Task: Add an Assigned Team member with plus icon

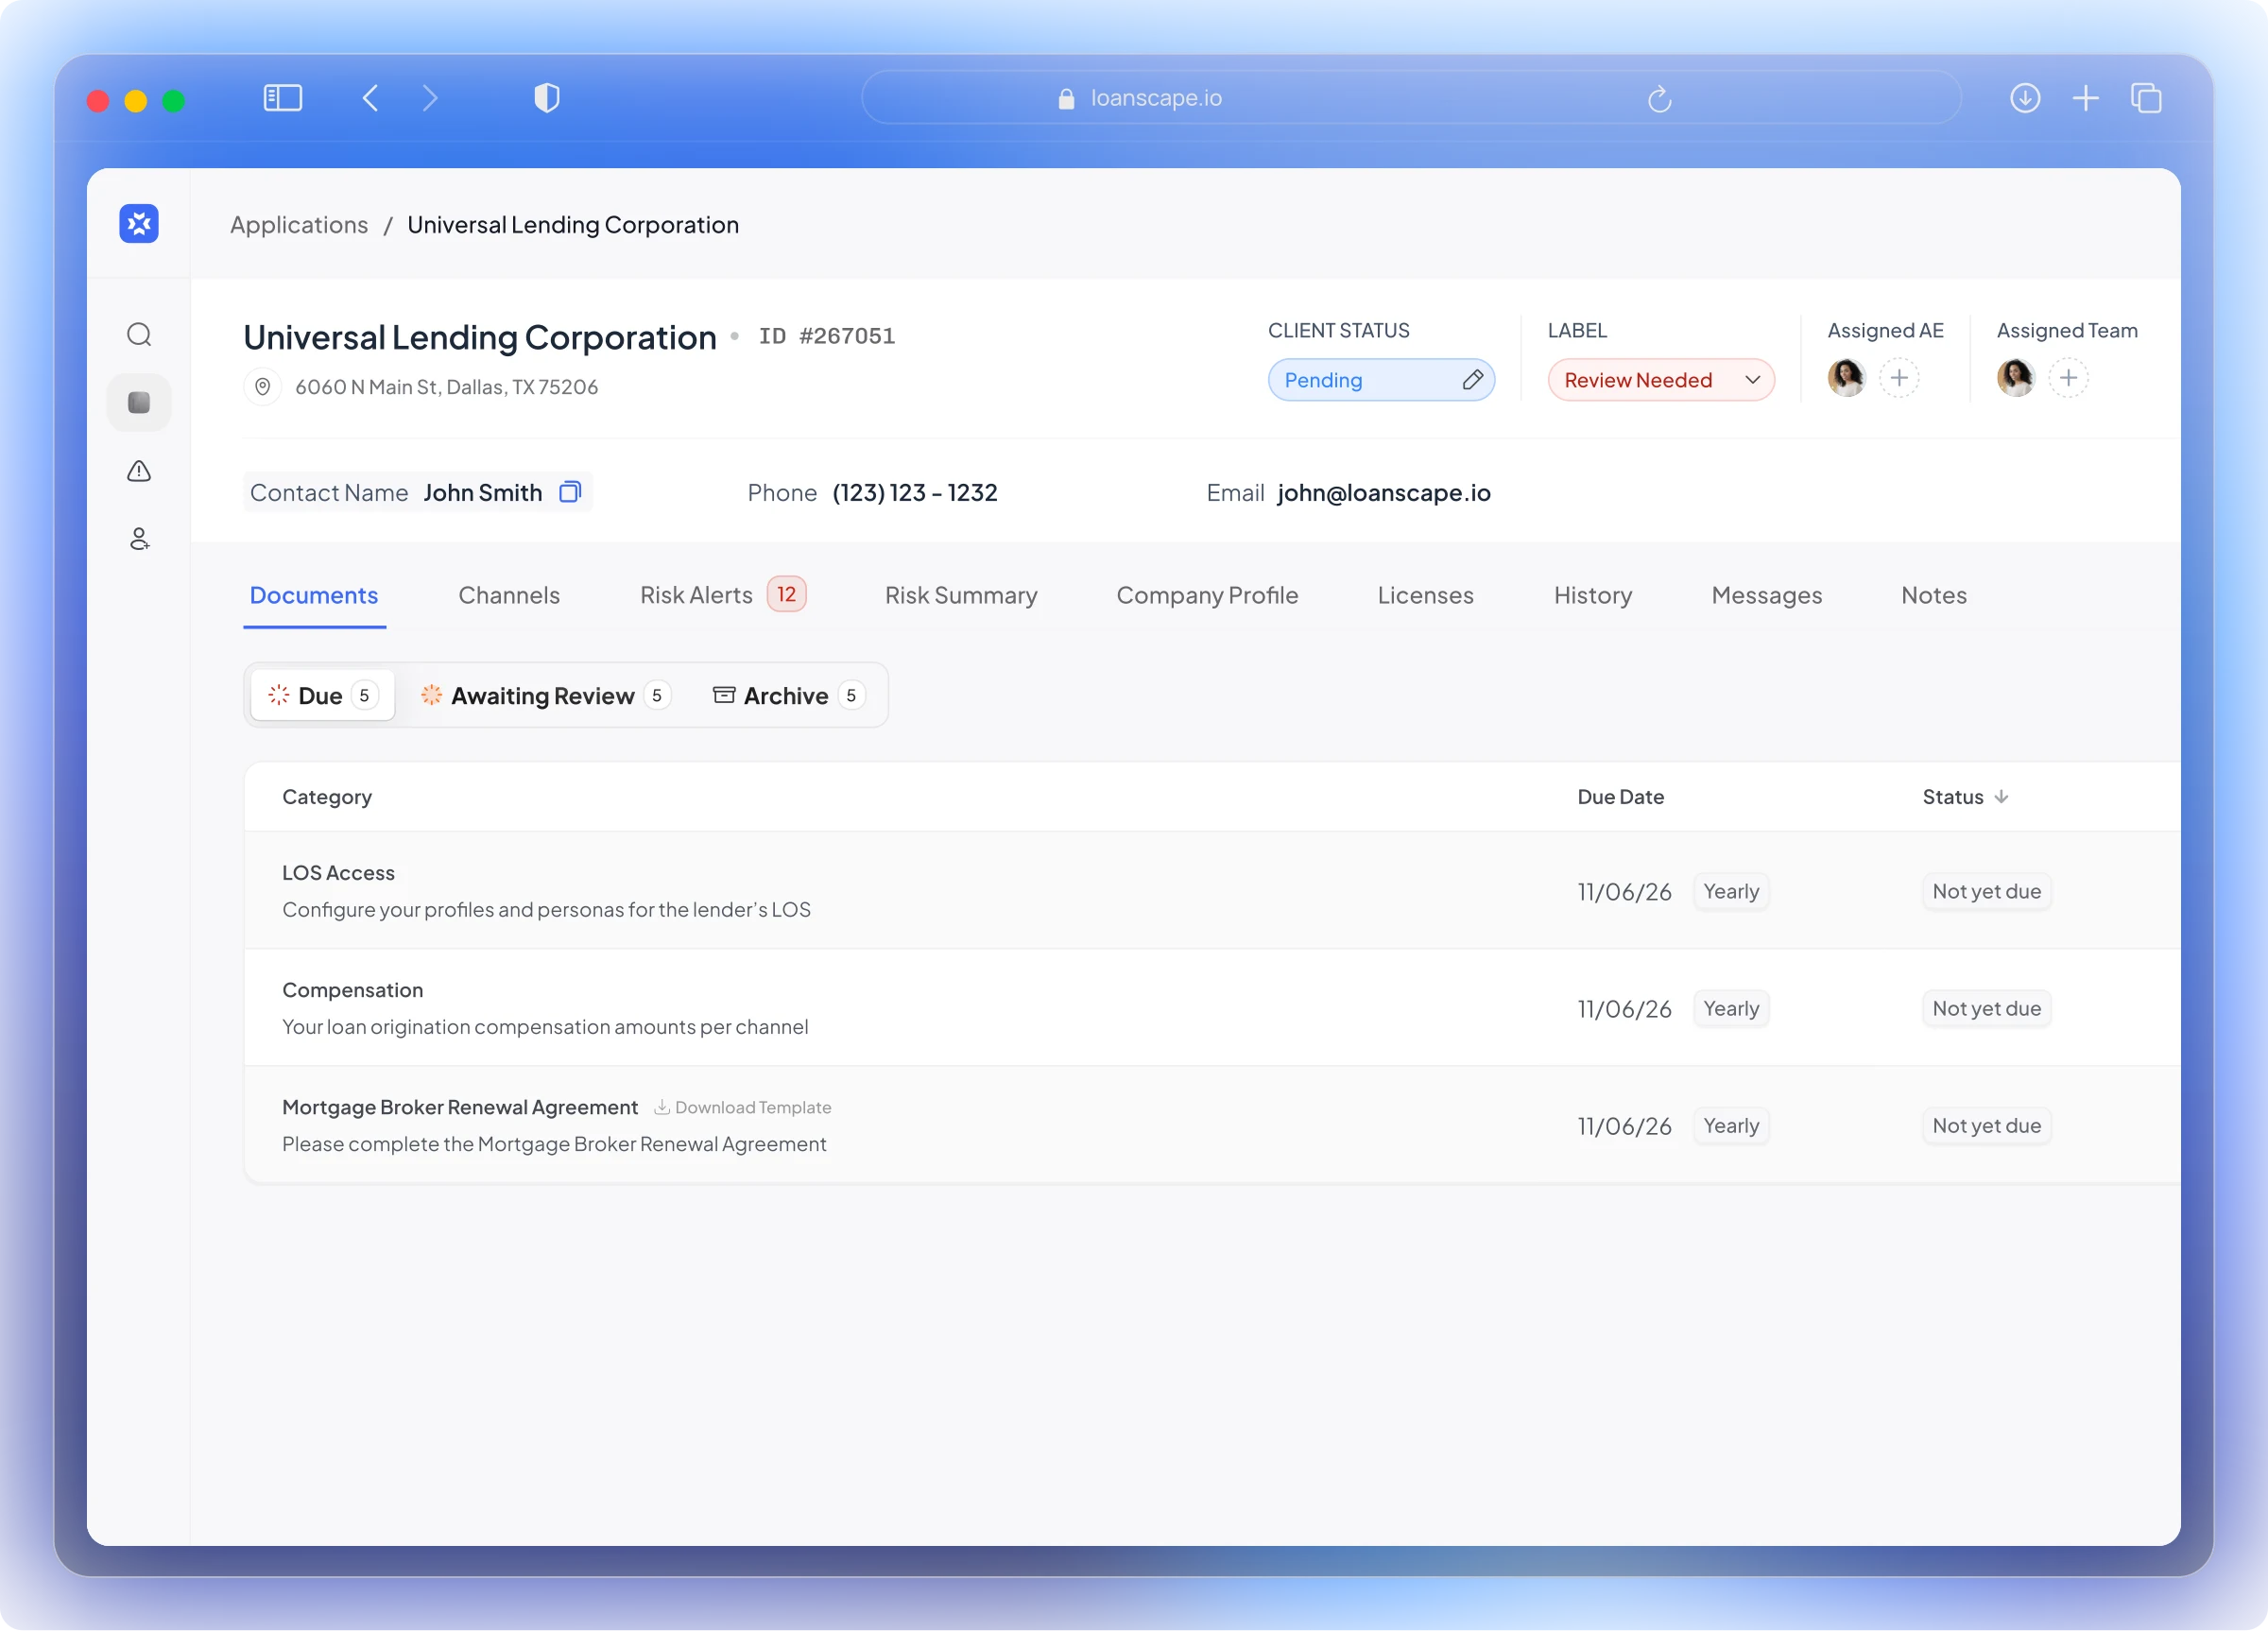Action: [x=2068, y=378]
